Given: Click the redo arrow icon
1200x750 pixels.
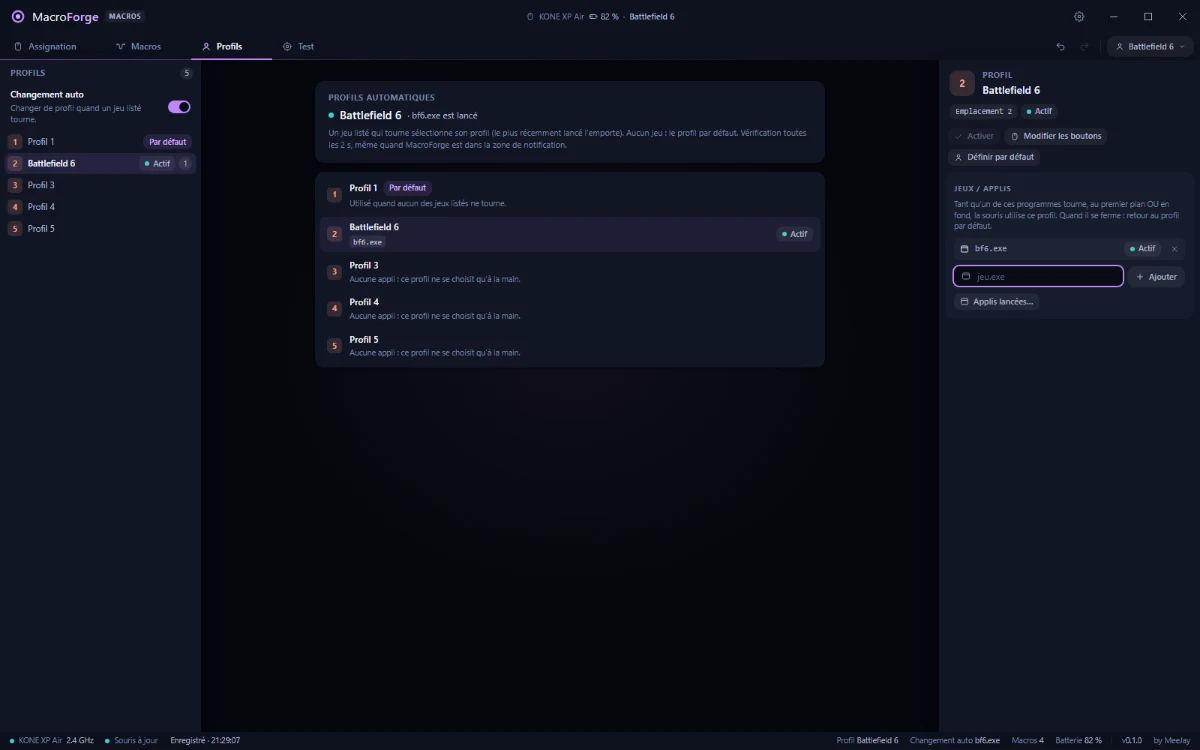Looking at the screenshot, I should click(1085, 47).
